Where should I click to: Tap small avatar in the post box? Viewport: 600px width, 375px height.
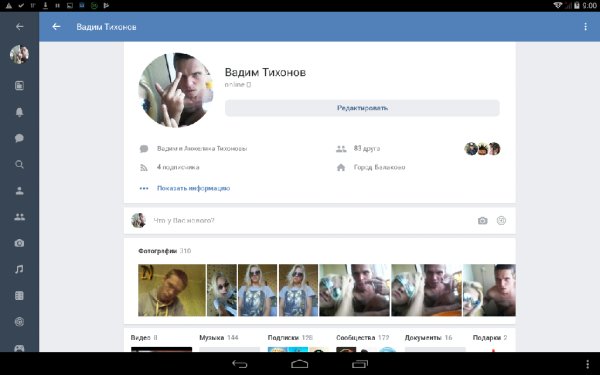[x=139, y=220]
